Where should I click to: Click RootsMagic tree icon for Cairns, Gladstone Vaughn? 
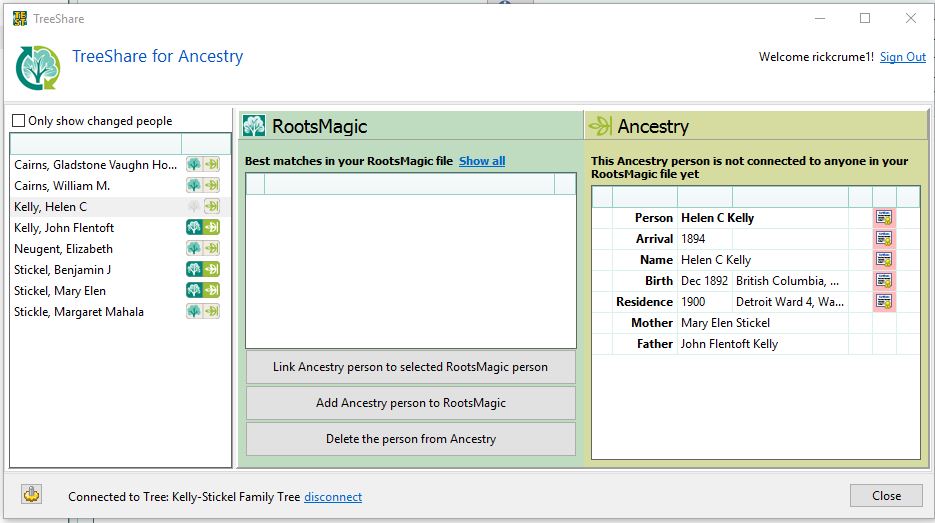point(194,165)
